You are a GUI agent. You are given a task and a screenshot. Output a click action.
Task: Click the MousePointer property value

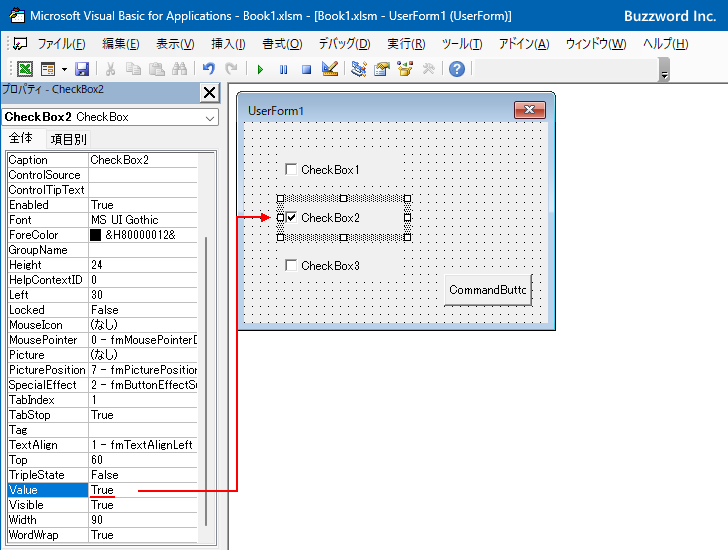(x=143, y=340)
